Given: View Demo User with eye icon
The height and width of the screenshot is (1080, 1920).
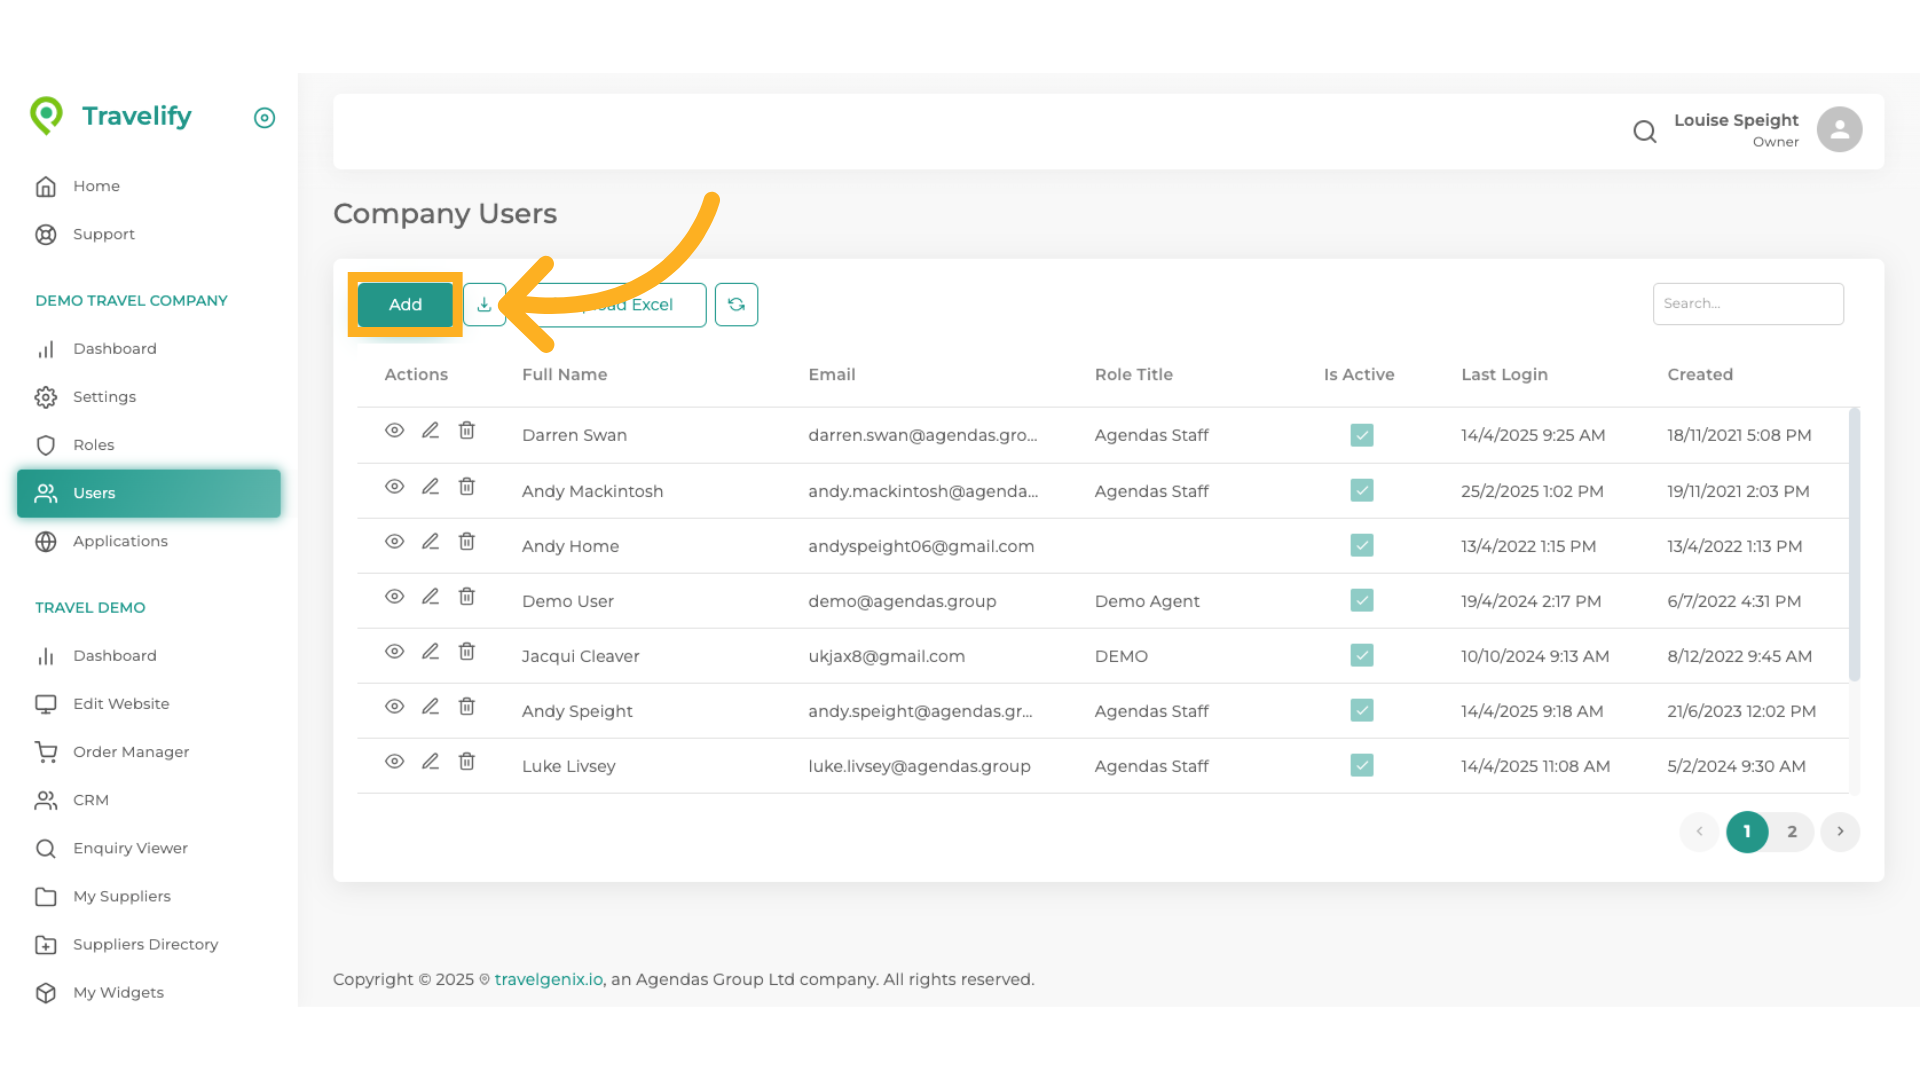Looking at the screenshot, I should tap(394, 597).
